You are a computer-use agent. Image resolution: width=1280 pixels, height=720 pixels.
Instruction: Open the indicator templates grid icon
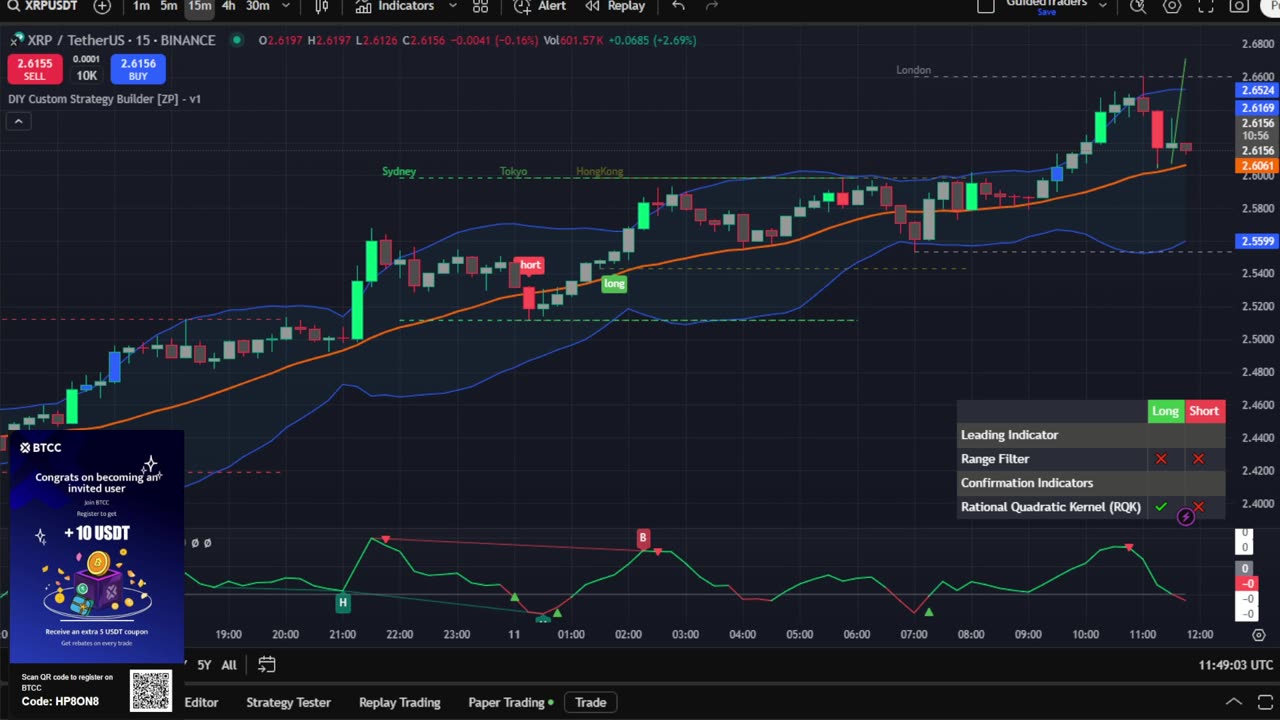tap(480, 6)
